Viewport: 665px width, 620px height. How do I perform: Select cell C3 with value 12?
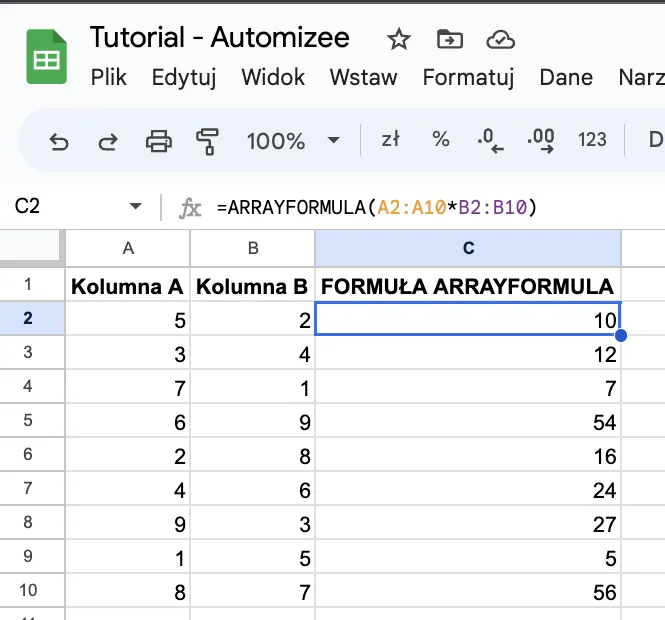click(468, 352)
